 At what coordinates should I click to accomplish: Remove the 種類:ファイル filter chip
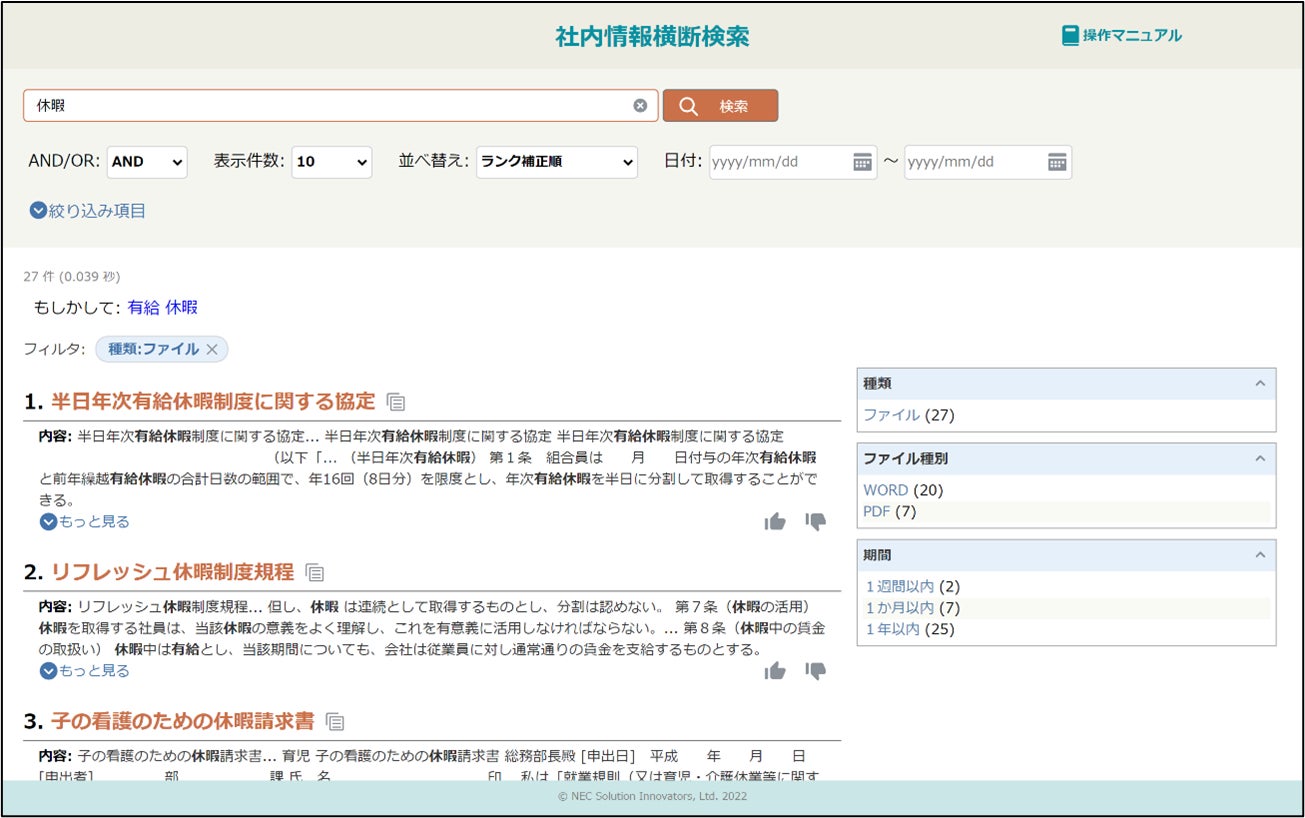point(212,349)
